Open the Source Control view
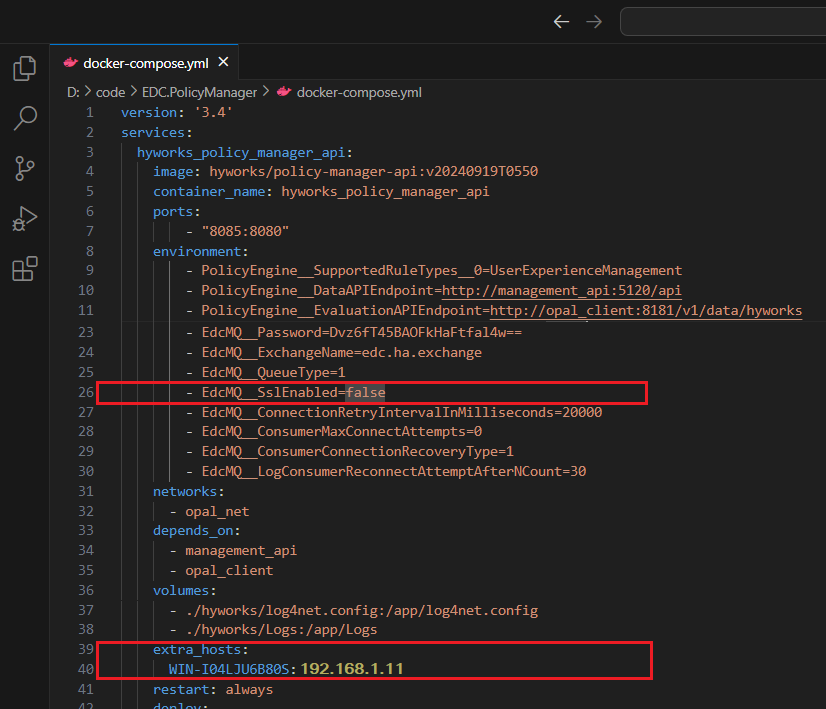The height and width of the screenshot is (709, 826). click(x=24, y=169)
